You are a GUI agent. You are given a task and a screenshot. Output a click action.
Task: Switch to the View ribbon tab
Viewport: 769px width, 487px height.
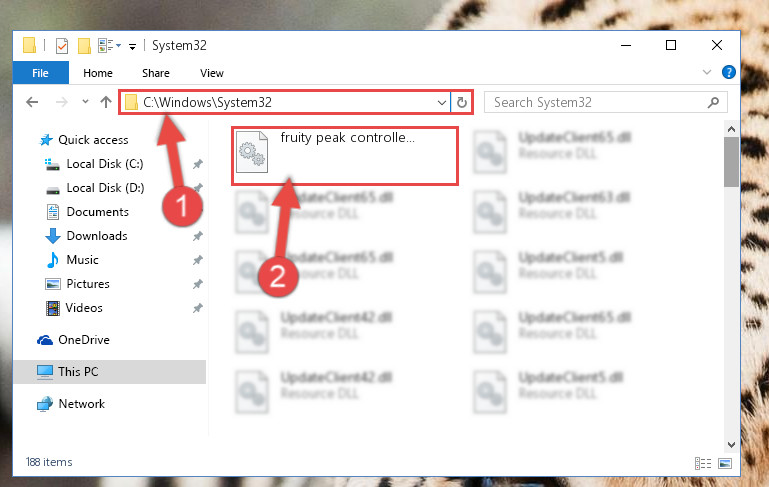[x=212, y=73]
